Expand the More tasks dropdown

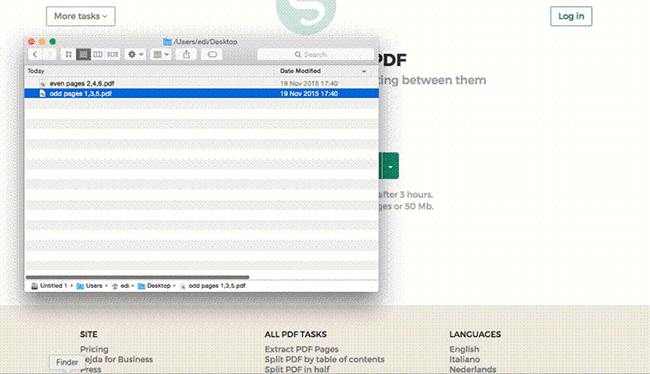tap(81, 16)
